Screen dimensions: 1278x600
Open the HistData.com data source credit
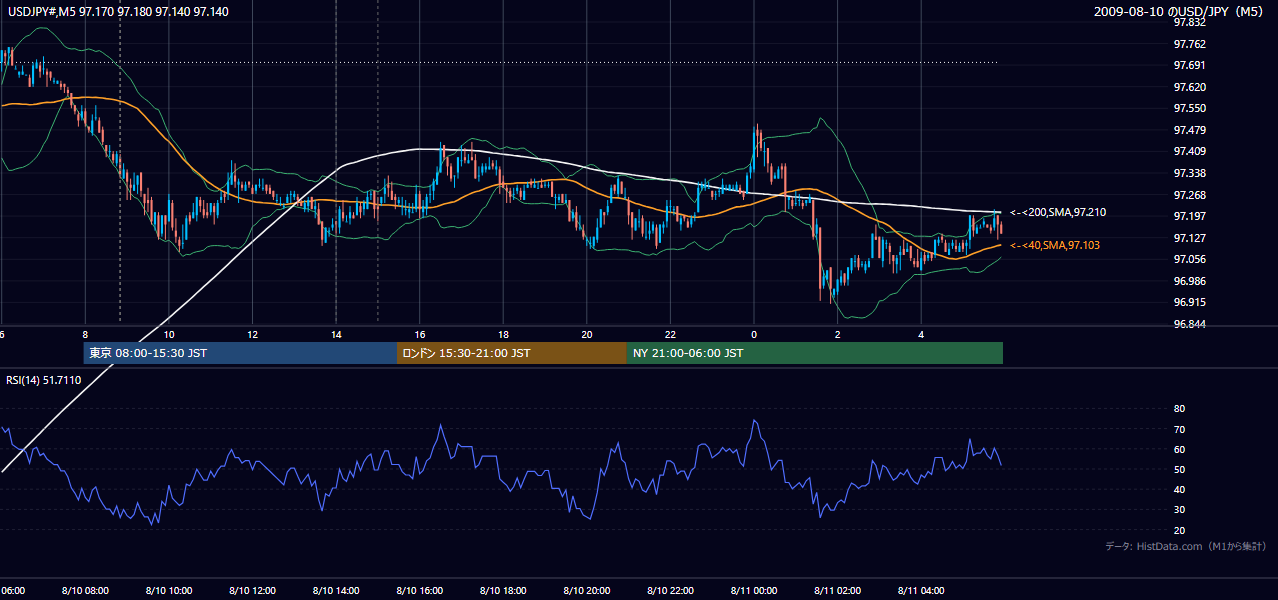[1185, 546]
